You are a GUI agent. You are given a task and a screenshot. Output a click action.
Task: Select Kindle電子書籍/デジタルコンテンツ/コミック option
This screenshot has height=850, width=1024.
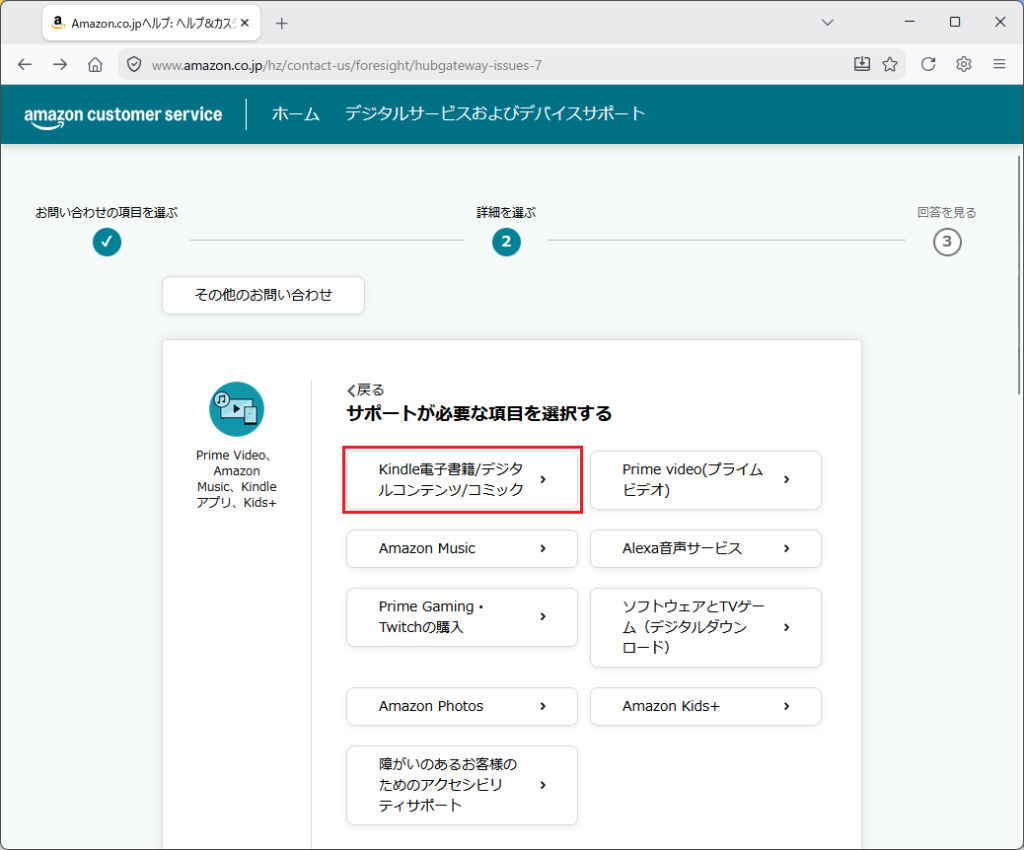click(462, 480)
